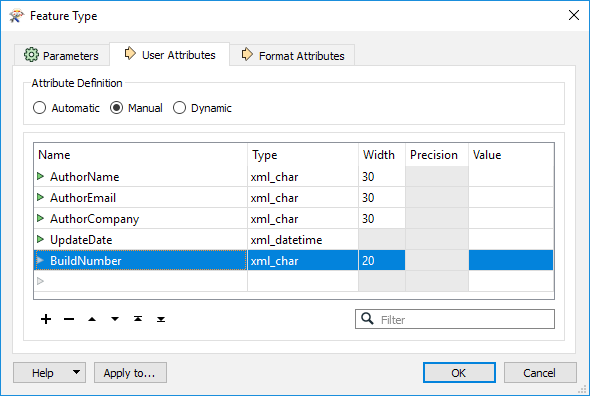Open the Help button dropdown arrow
This screenshot has width=590, height=396.
pos(76,372)
